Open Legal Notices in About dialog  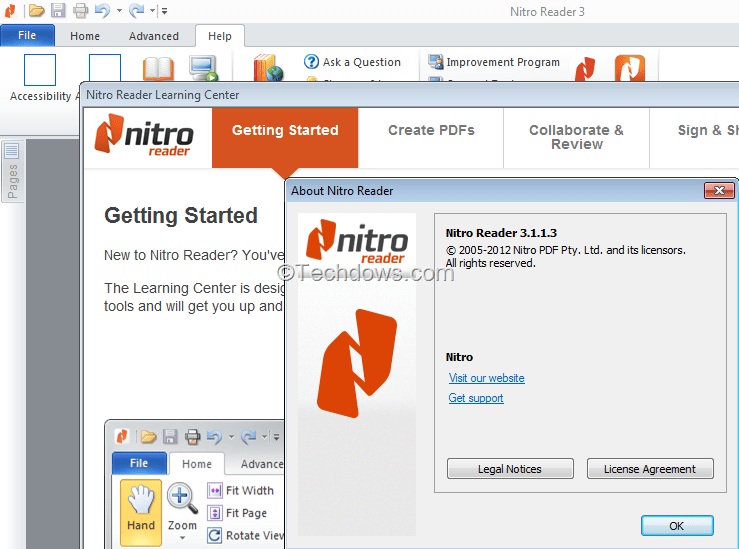pos(510,469)
